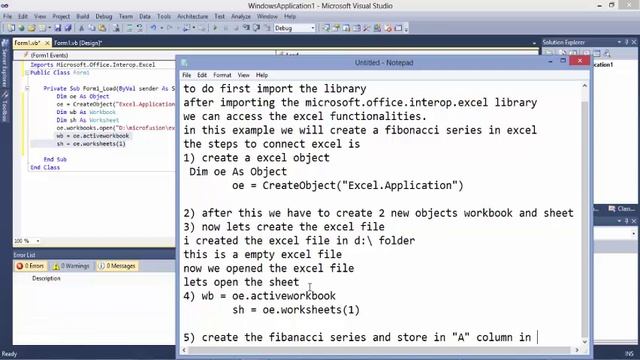Click the Notepad scroll right arrow
The width and height of the screenshot is (640, 360).
tap(577, 350)
